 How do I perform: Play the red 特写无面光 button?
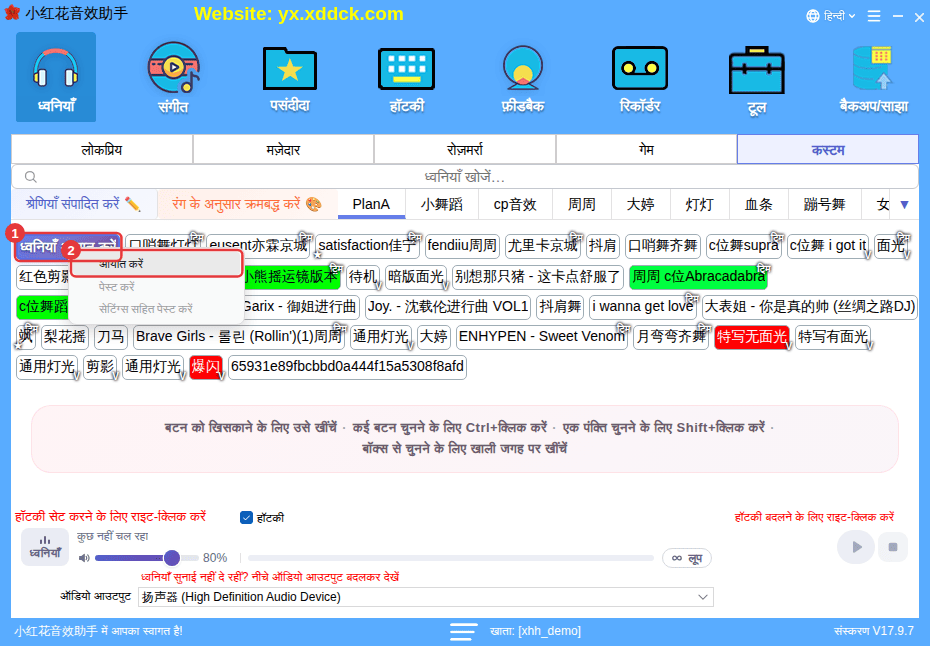pos(751,337)
